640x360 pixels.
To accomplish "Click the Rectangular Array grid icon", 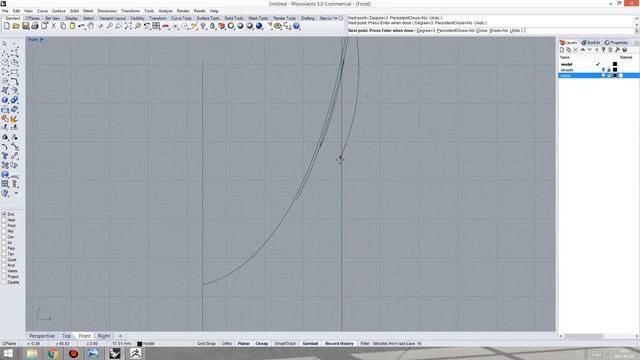I will pos(5,184).
